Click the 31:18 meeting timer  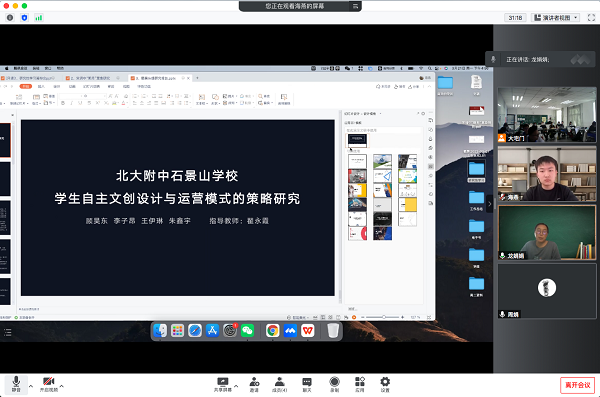pyautogui.click(x=515, y=18)
